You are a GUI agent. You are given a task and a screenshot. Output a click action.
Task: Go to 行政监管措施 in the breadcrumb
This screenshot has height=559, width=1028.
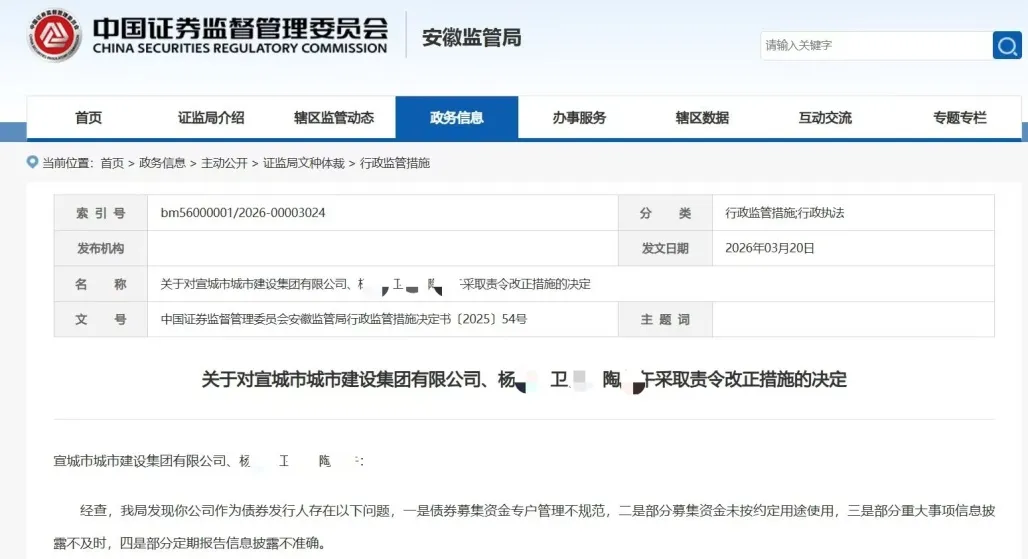[x=395, y=163]
